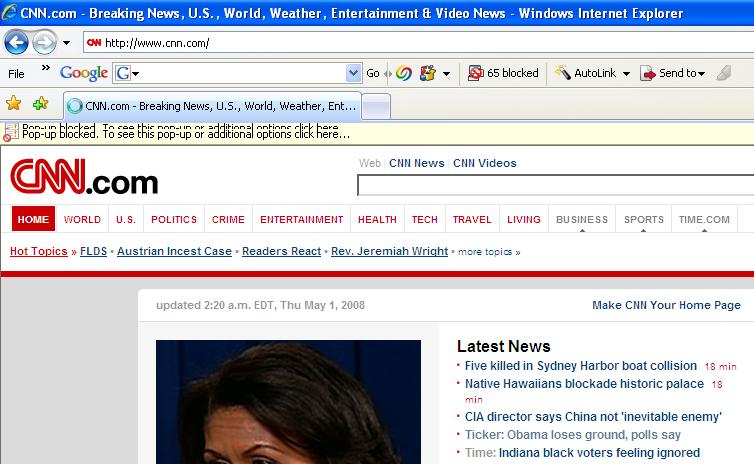
Task: Click the Add to Favorites plus-star icon
Action: click(40, 103)
